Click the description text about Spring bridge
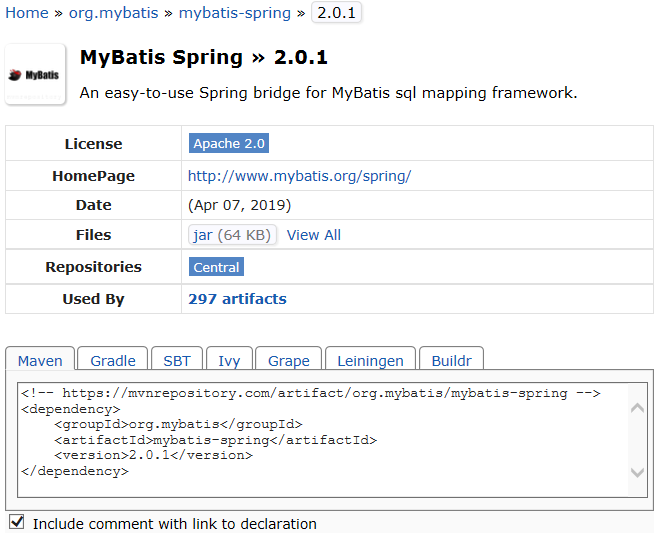The height and width of the screenshot is (538, 657). pyautogui.click(x=328, y=93)
